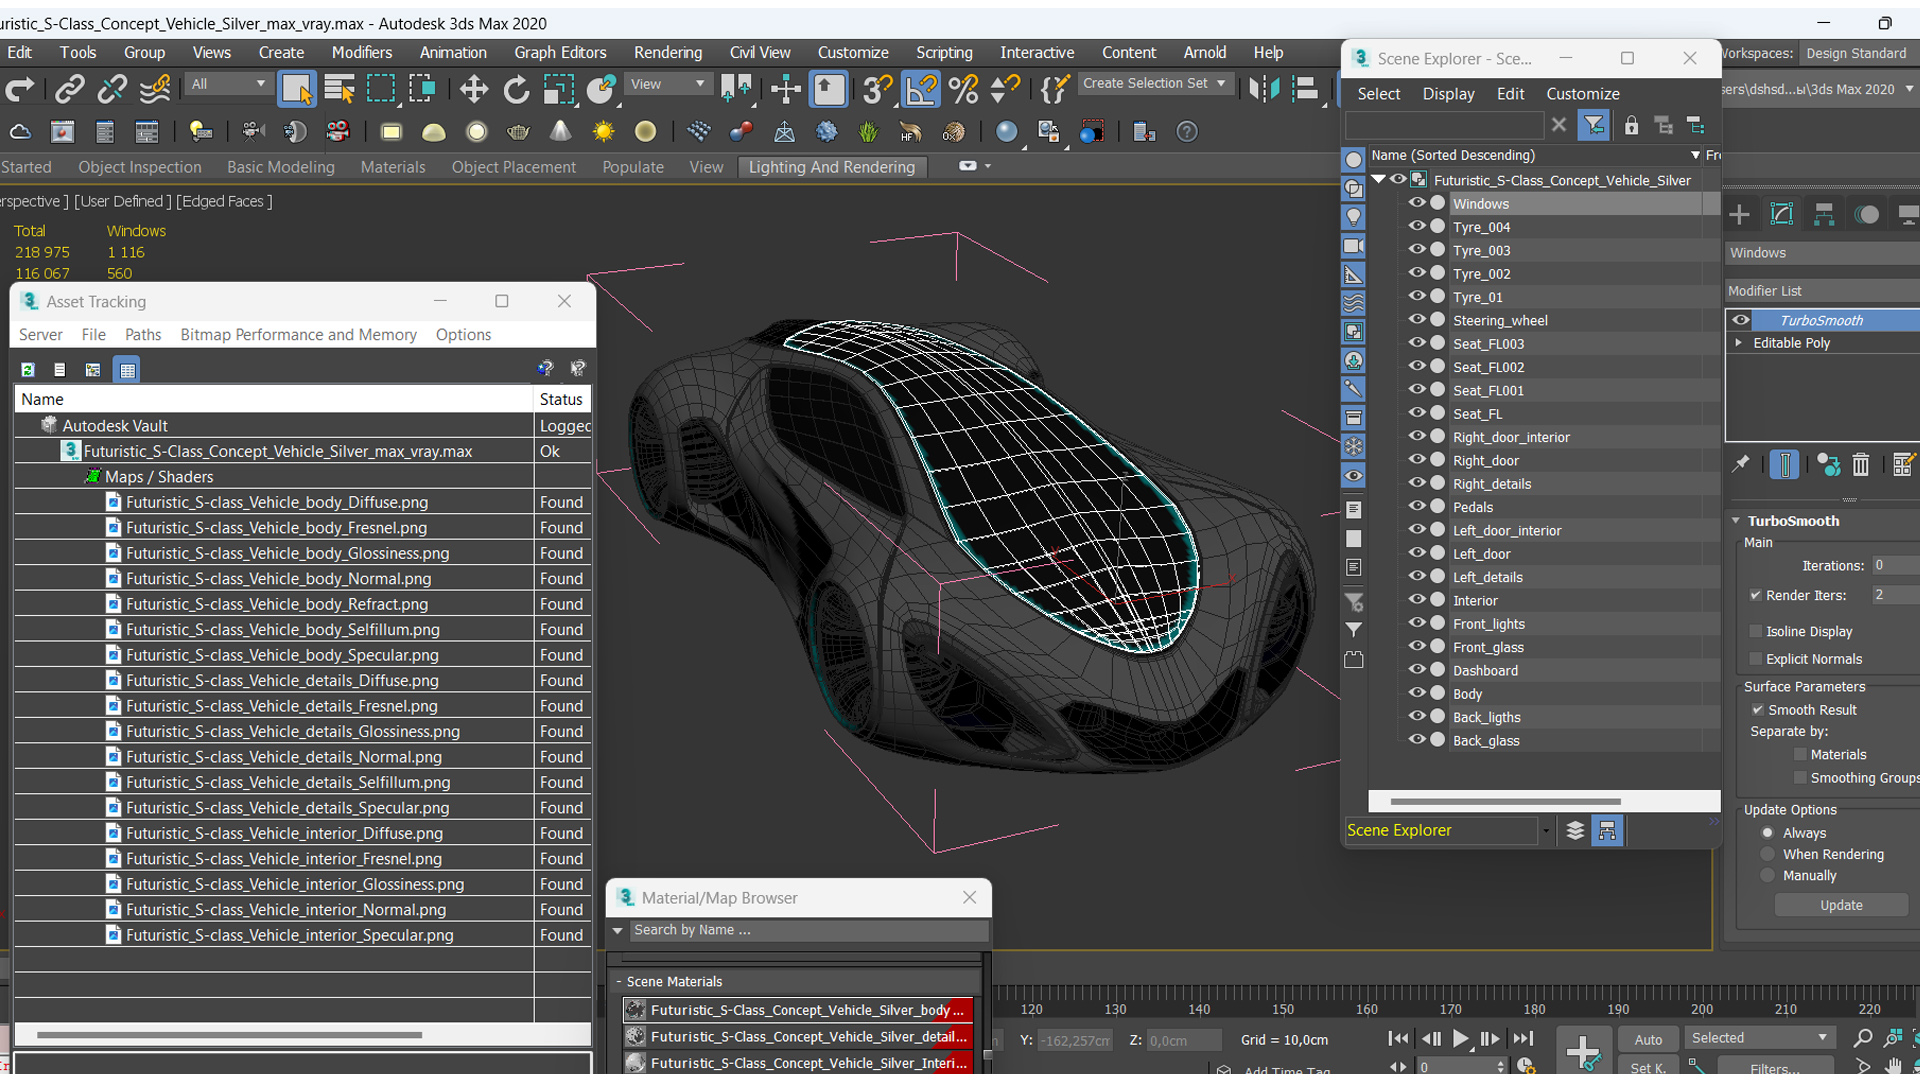The image size is (1920, 1080).
Task: Uncheck the Render Iters checkbox
Action: pyautogui.click(x=1755, y=595)
